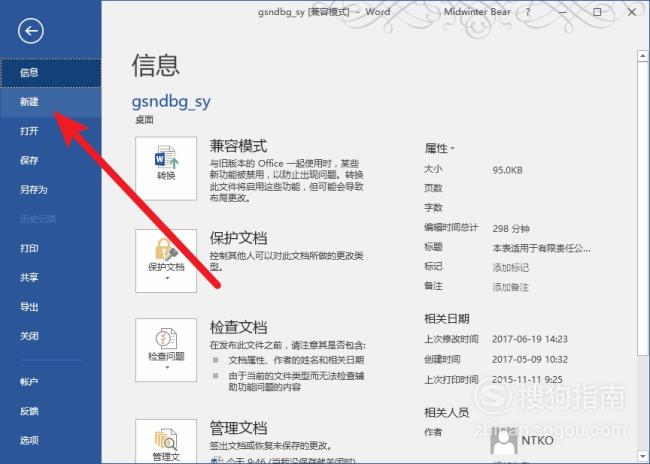Screen dimensions: 650x464
Task: Click the 管理文 manage document icon
Action: point(166,441)
